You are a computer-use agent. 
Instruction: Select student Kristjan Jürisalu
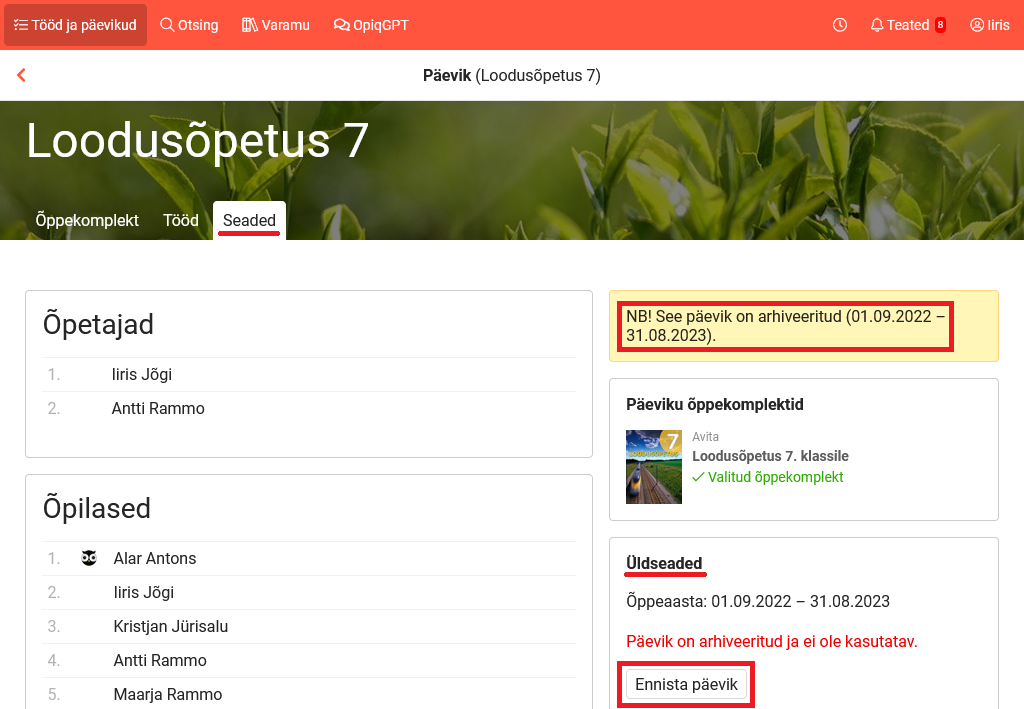click(171, 626)
